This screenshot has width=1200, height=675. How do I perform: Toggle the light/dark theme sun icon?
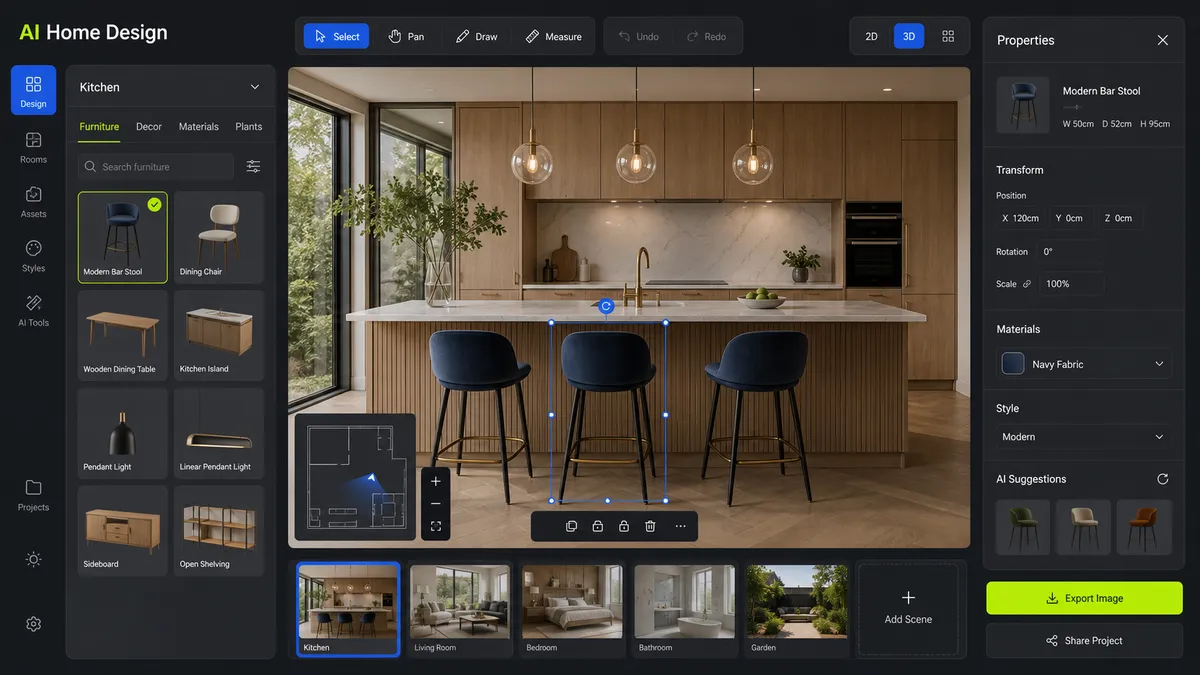(33, 559)
